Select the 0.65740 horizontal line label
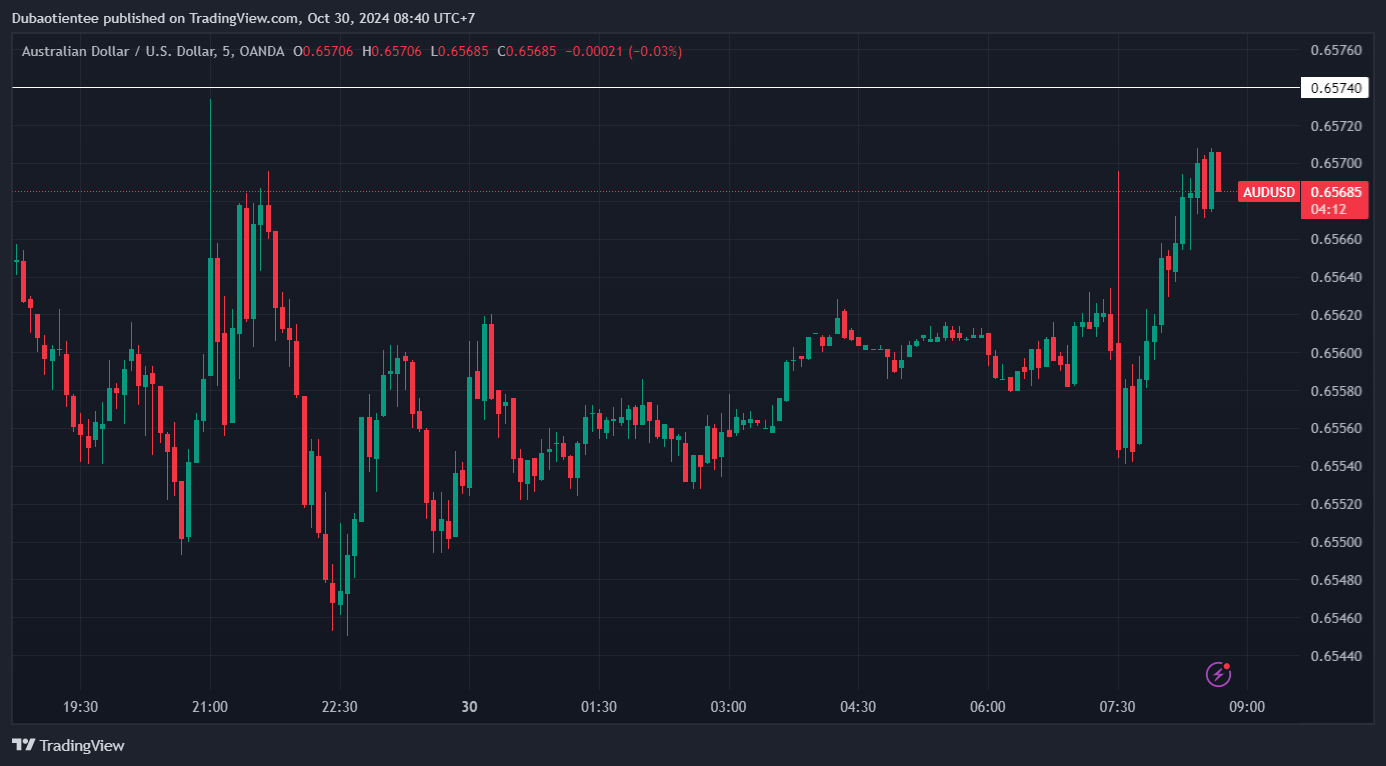1386x766 pixels. [x=1335, y=88]
